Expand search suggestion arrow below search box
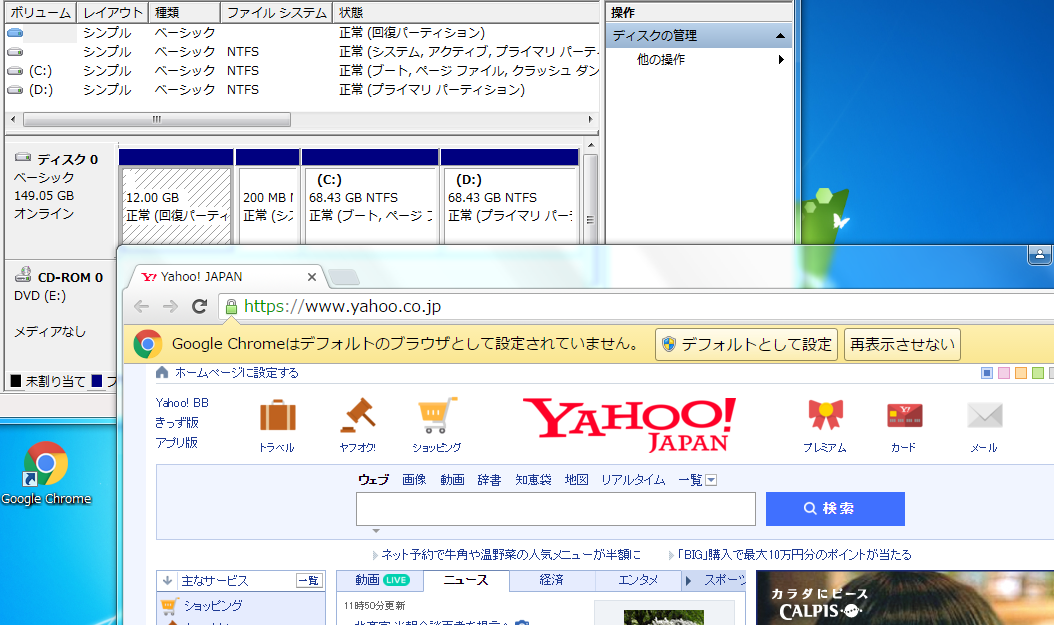1054x625 pixels. point(376,531)
